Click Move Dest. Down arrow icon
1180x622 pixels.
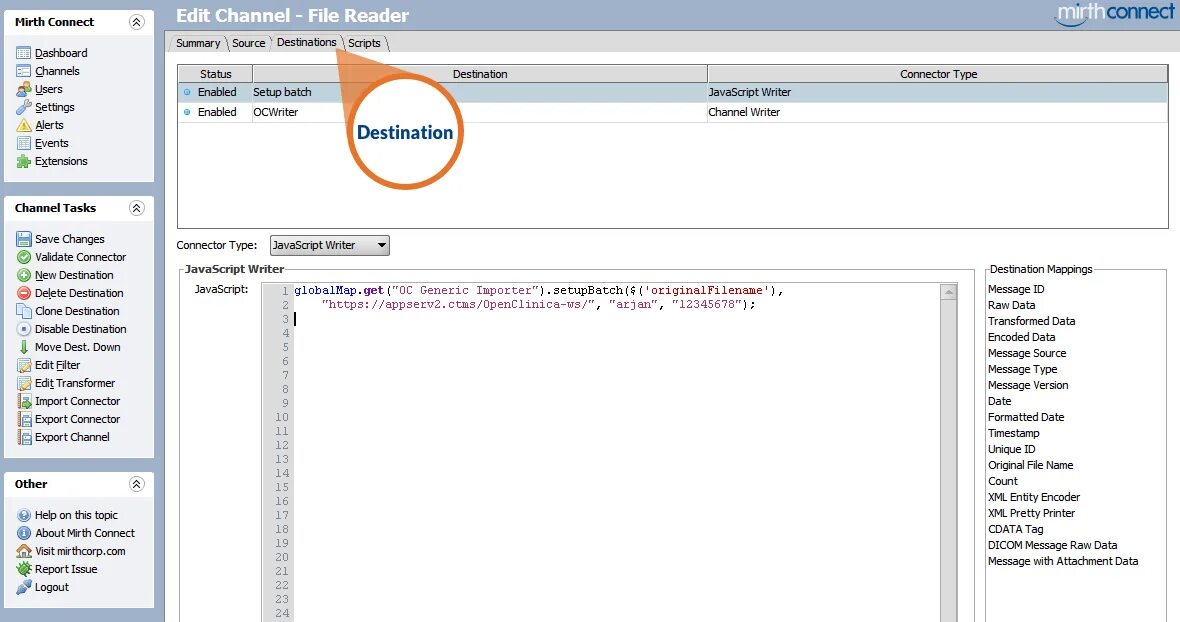[23, 347]
